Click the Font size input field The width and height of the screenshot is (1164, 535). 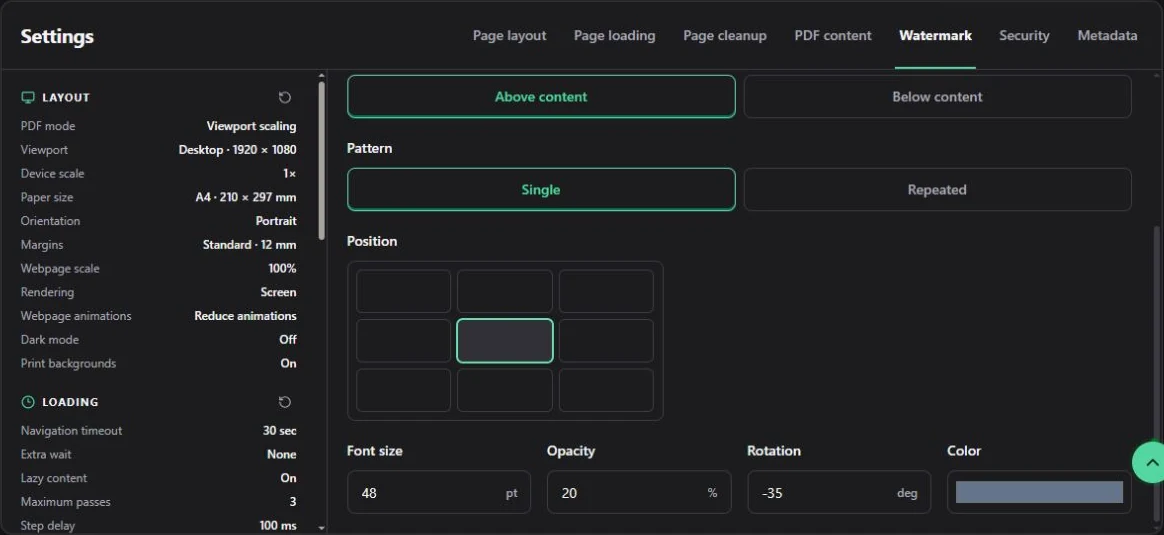[439, 492]
